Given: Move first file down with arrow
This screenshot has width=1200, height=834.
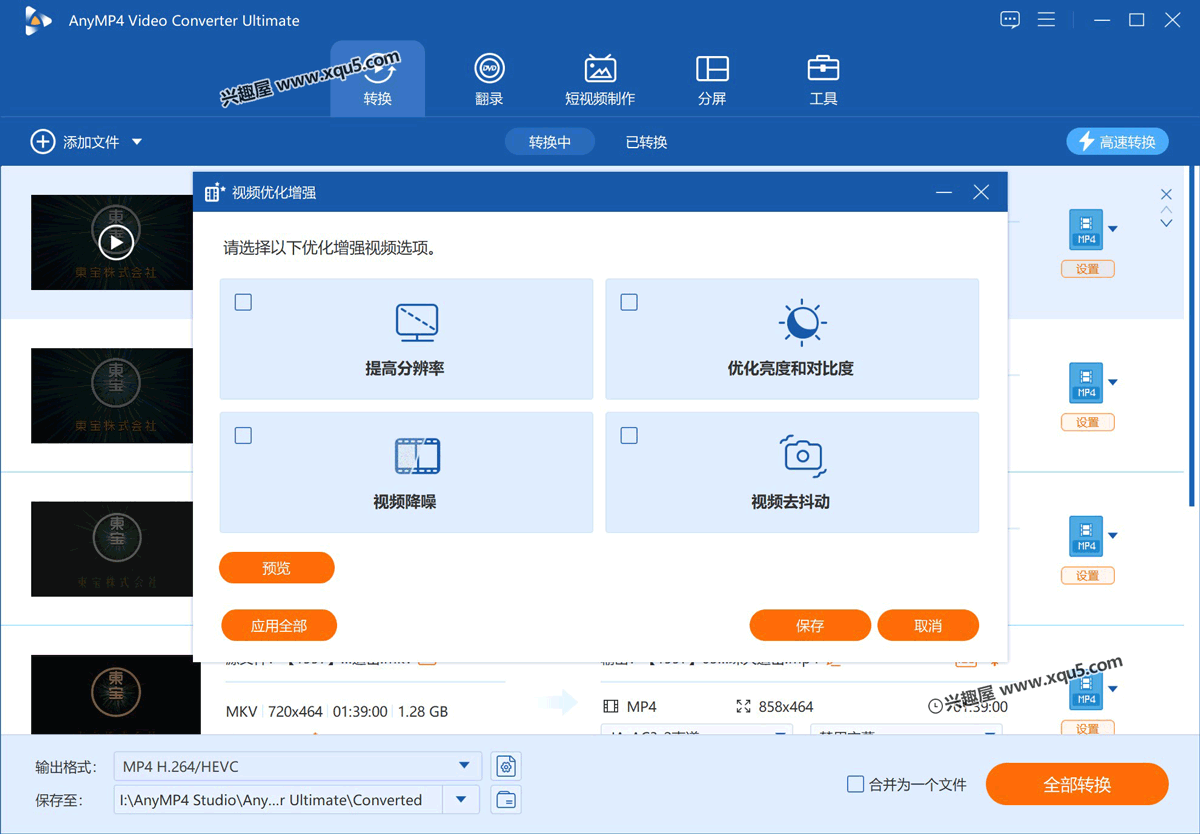Looking at the screenshot, I should point(1166,224).
